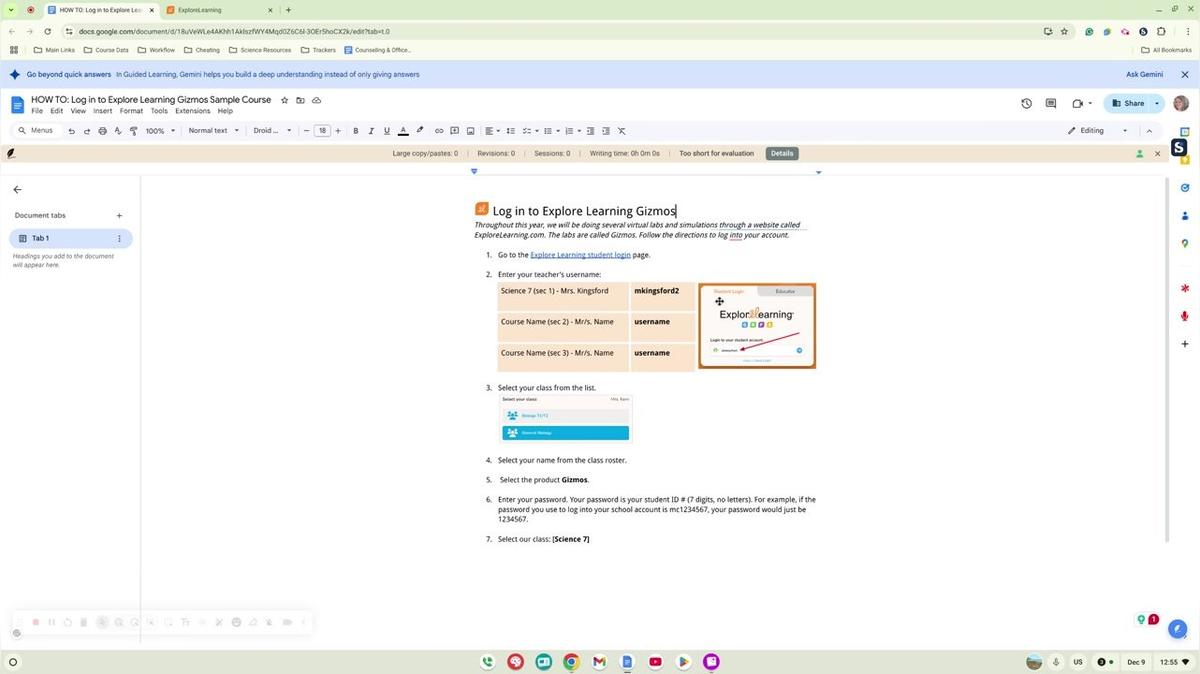Viewport: 1200px width, 674px height.
Task: Select the font size input field
Action: tap(322, 130)
